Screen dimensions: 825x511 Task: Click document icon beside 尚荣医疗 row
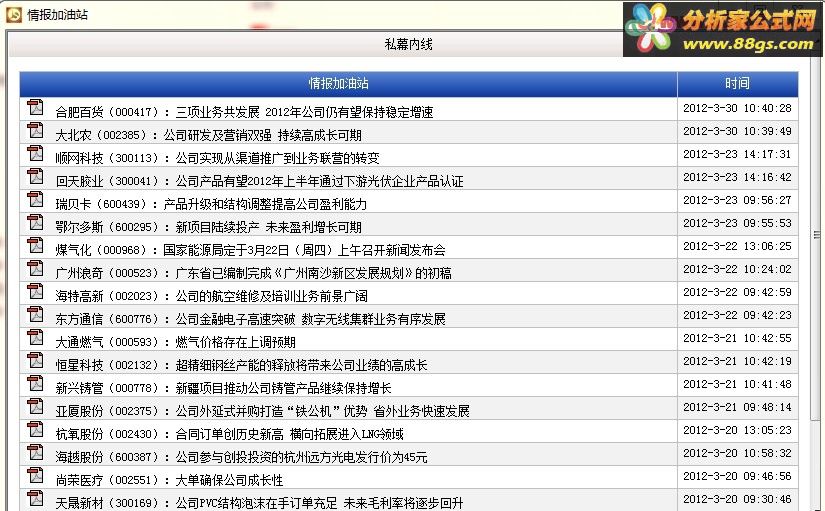[35, 475]
